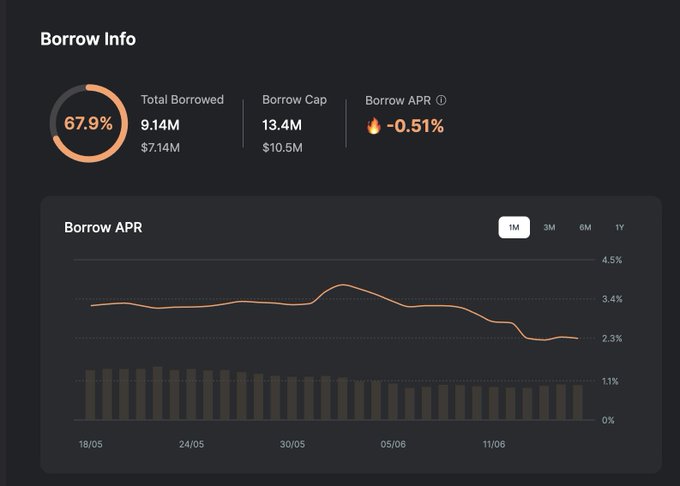
Task: Click the 0% y-axis label
Action: point(608,420)
